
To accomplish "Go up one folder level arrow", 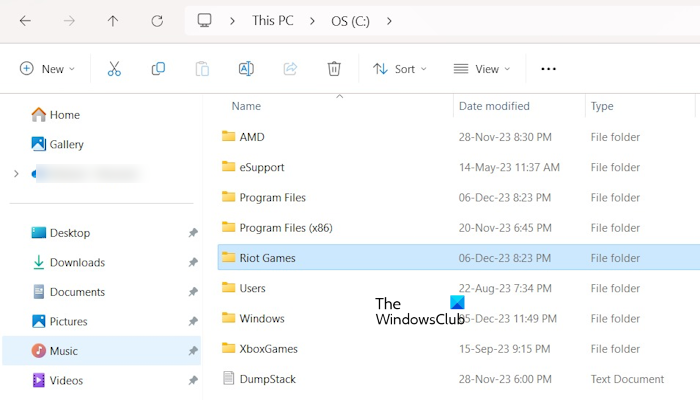I will point(113,20).
